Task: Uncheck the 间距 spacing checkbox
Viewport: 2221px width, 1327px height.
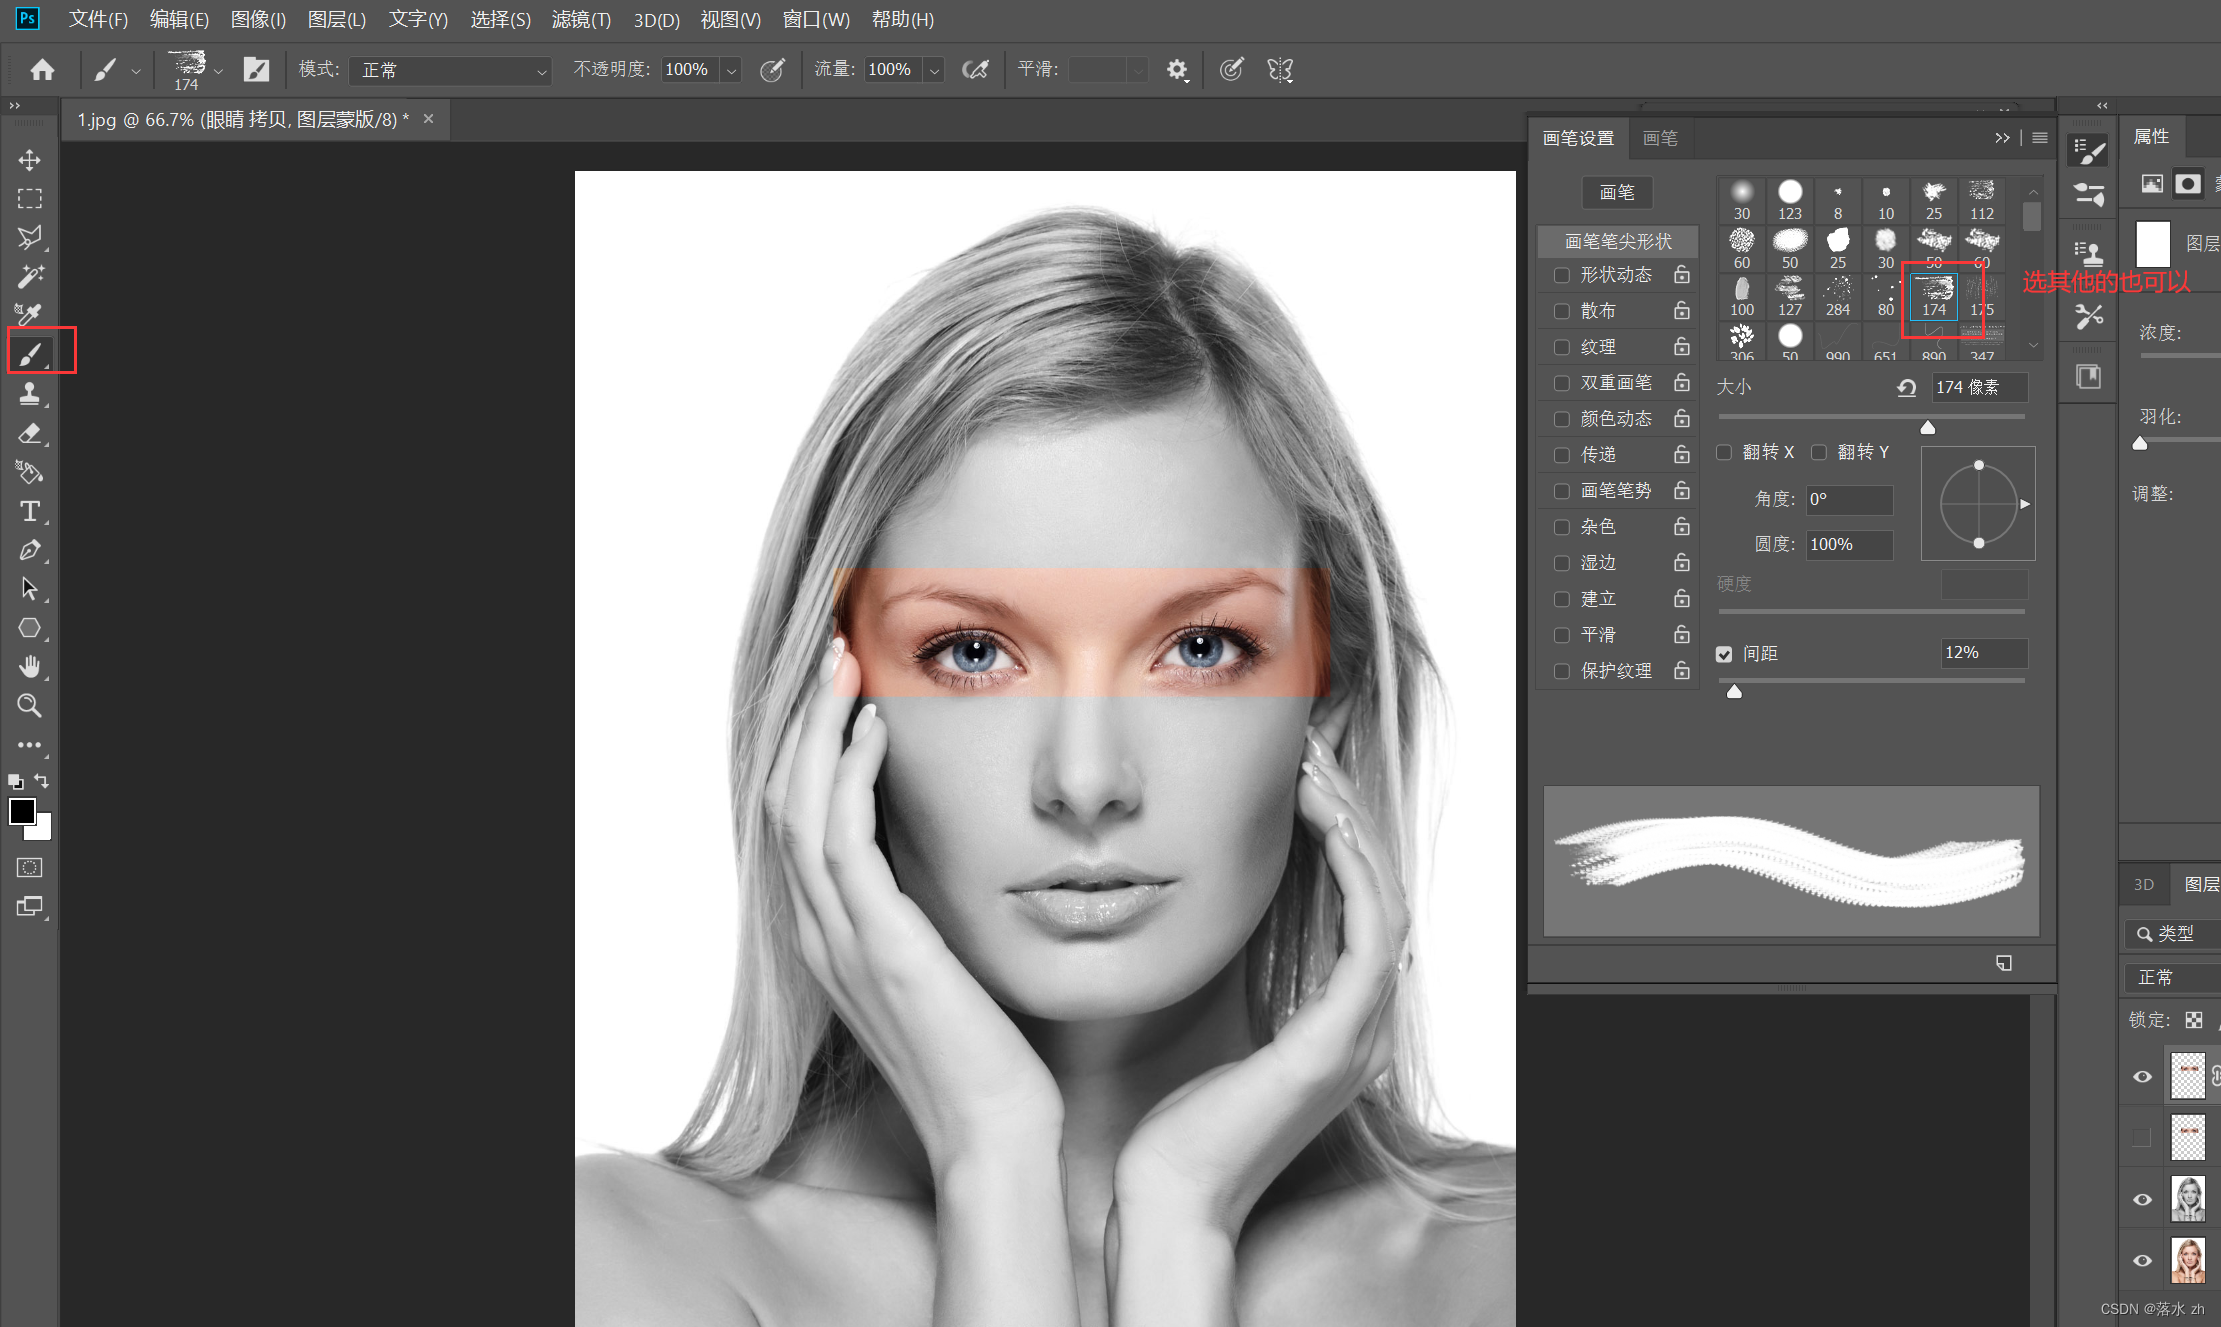Action: pyautogui.click(x=1724, y=654)
